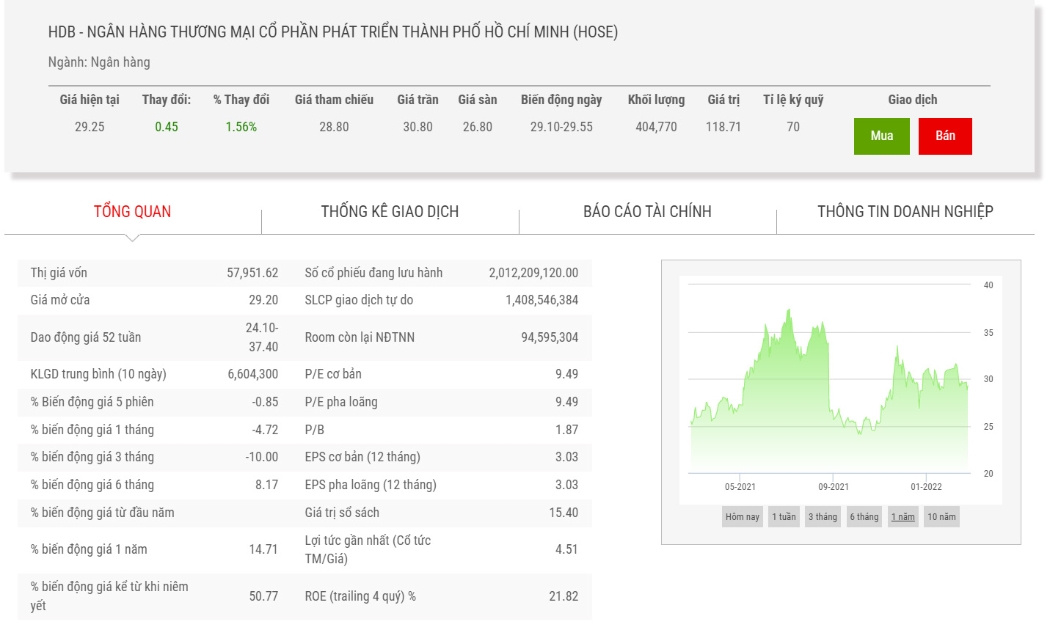Click ROE trailing value 21.82
This screenshot has height=630, width=1050.
pyautogui.click(x=563, y=596)
